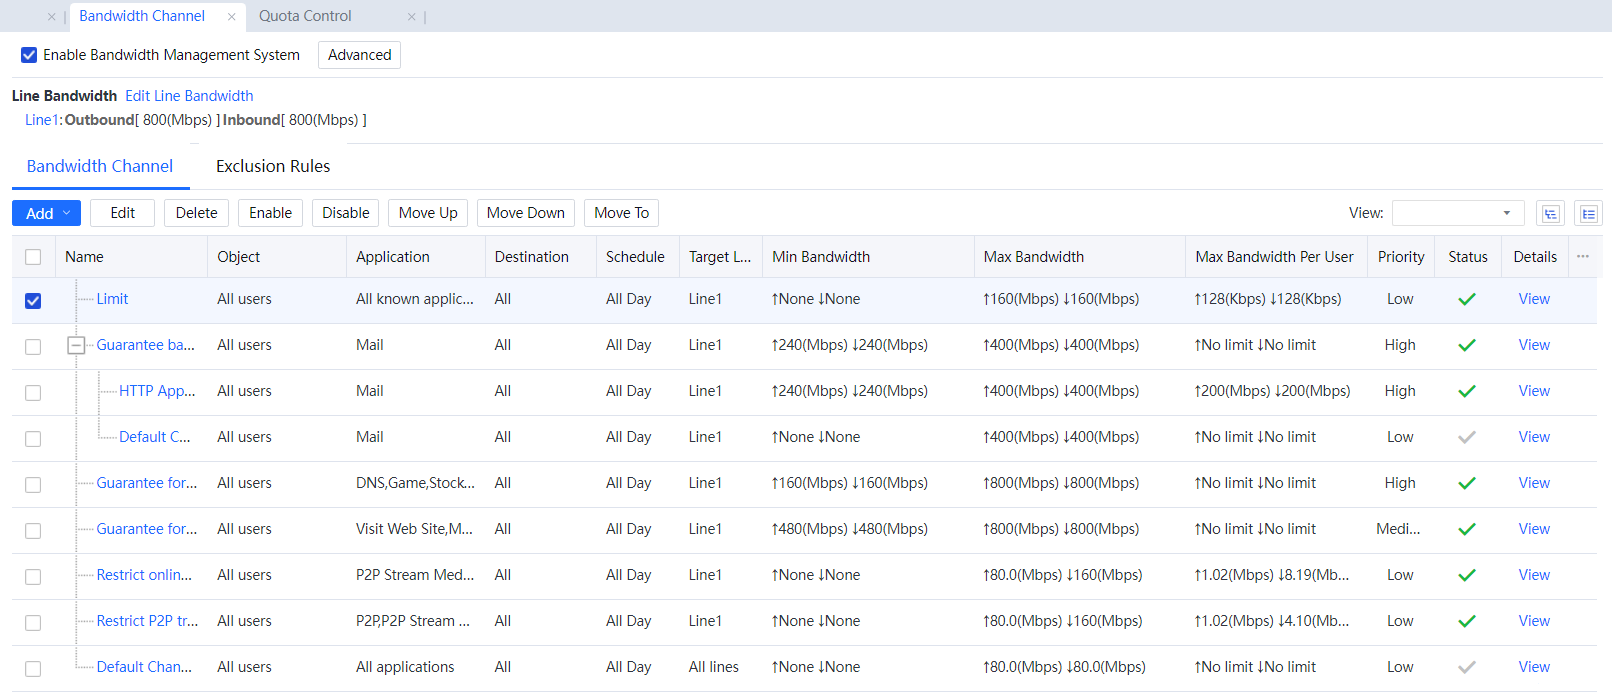Open the View dropdown
The width and height of the screenshot is (1612, 694).
(1457, 213)
